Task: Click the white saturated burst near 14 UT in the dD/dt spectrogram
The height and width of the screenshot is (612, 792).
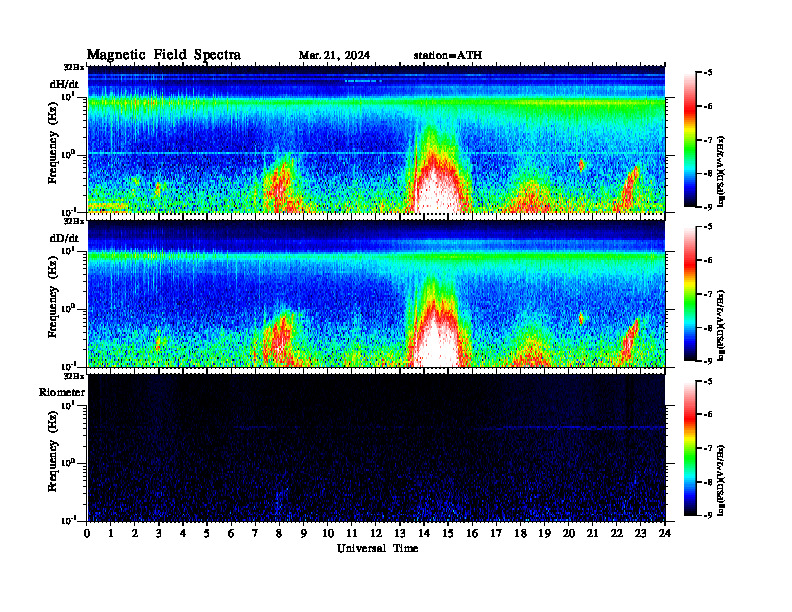Action: tap(438, 343)
